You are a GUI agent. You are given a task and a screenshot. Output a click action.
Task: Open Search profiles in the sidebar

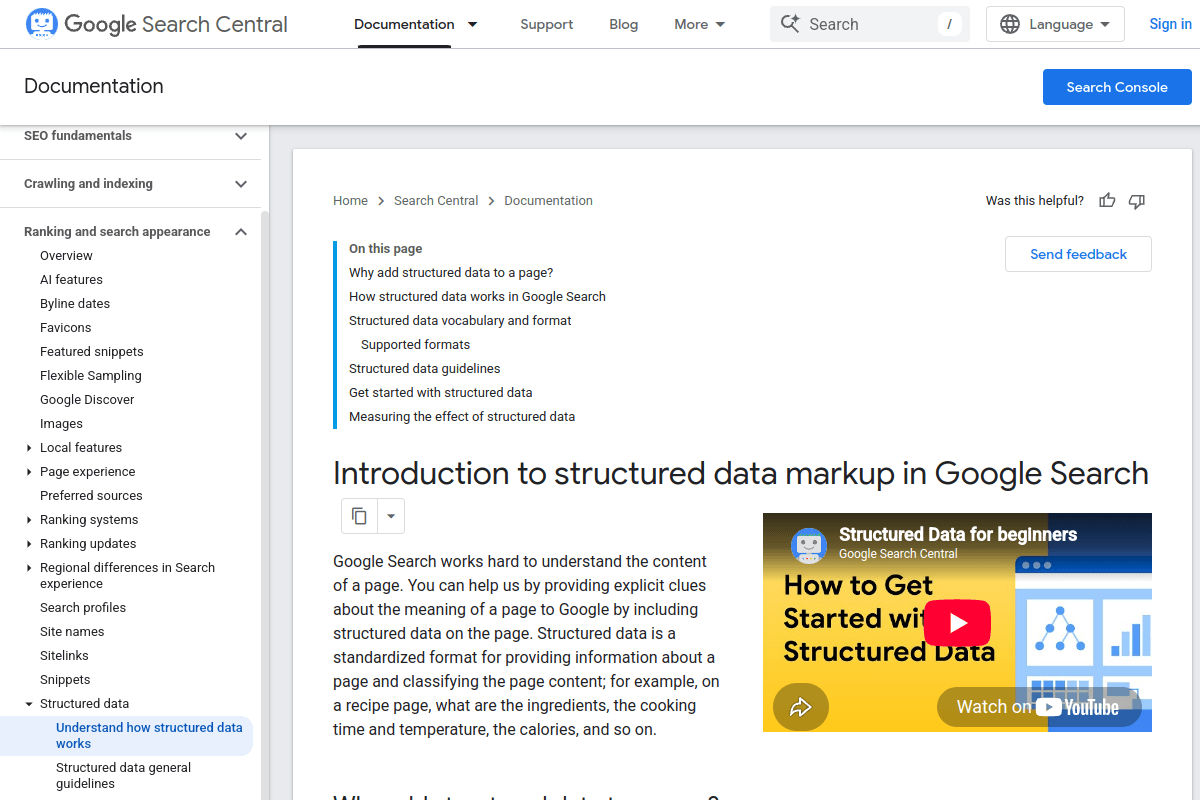[x=83, y=608]
